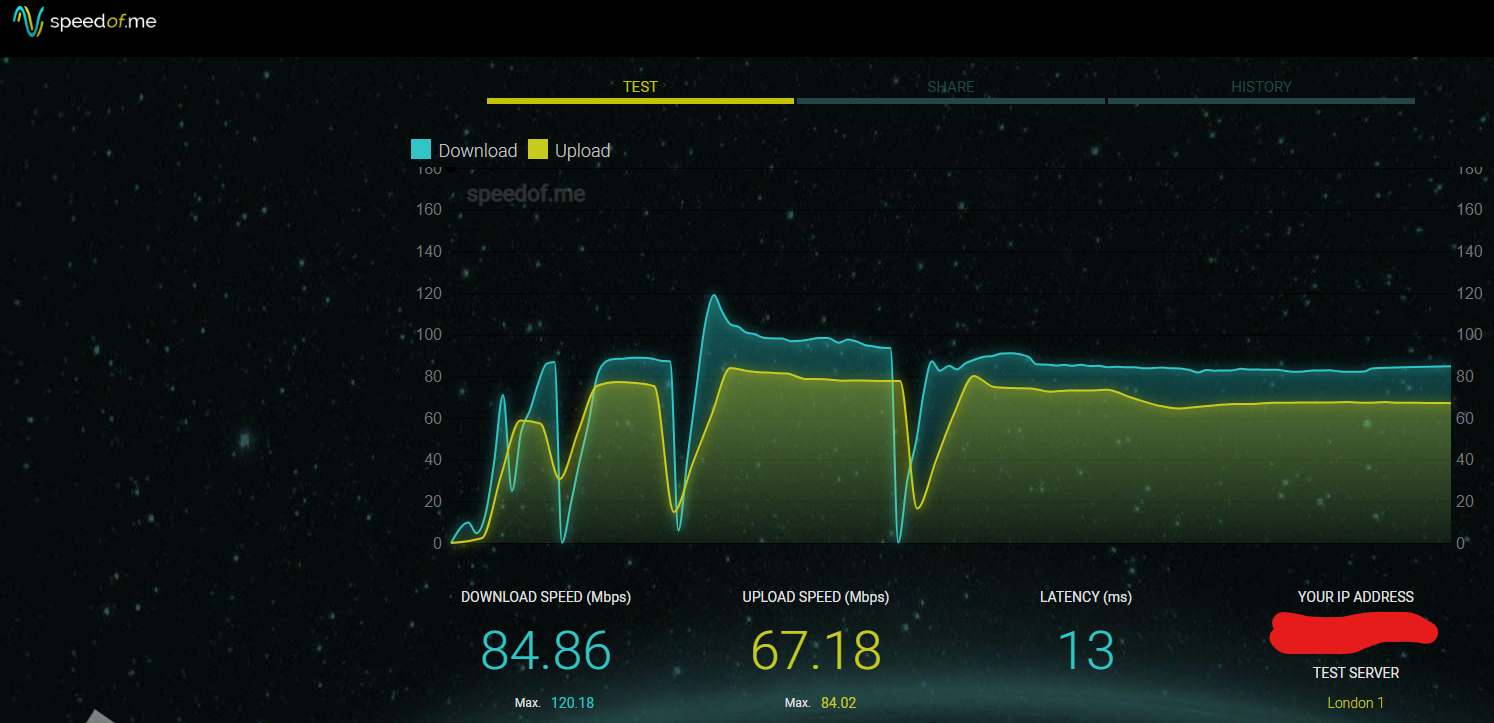Click the DOWNLOAD SPEED (Mbps) heading

point(546,597)
